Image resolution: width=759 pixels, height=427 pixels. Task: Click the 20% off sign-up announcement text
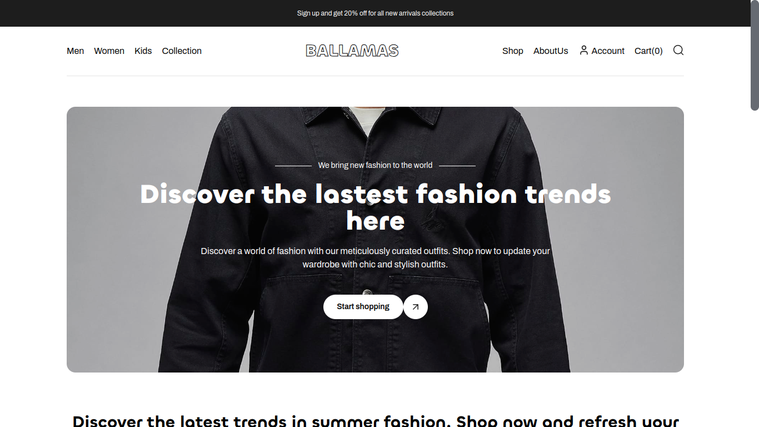(x=375, y=13)
